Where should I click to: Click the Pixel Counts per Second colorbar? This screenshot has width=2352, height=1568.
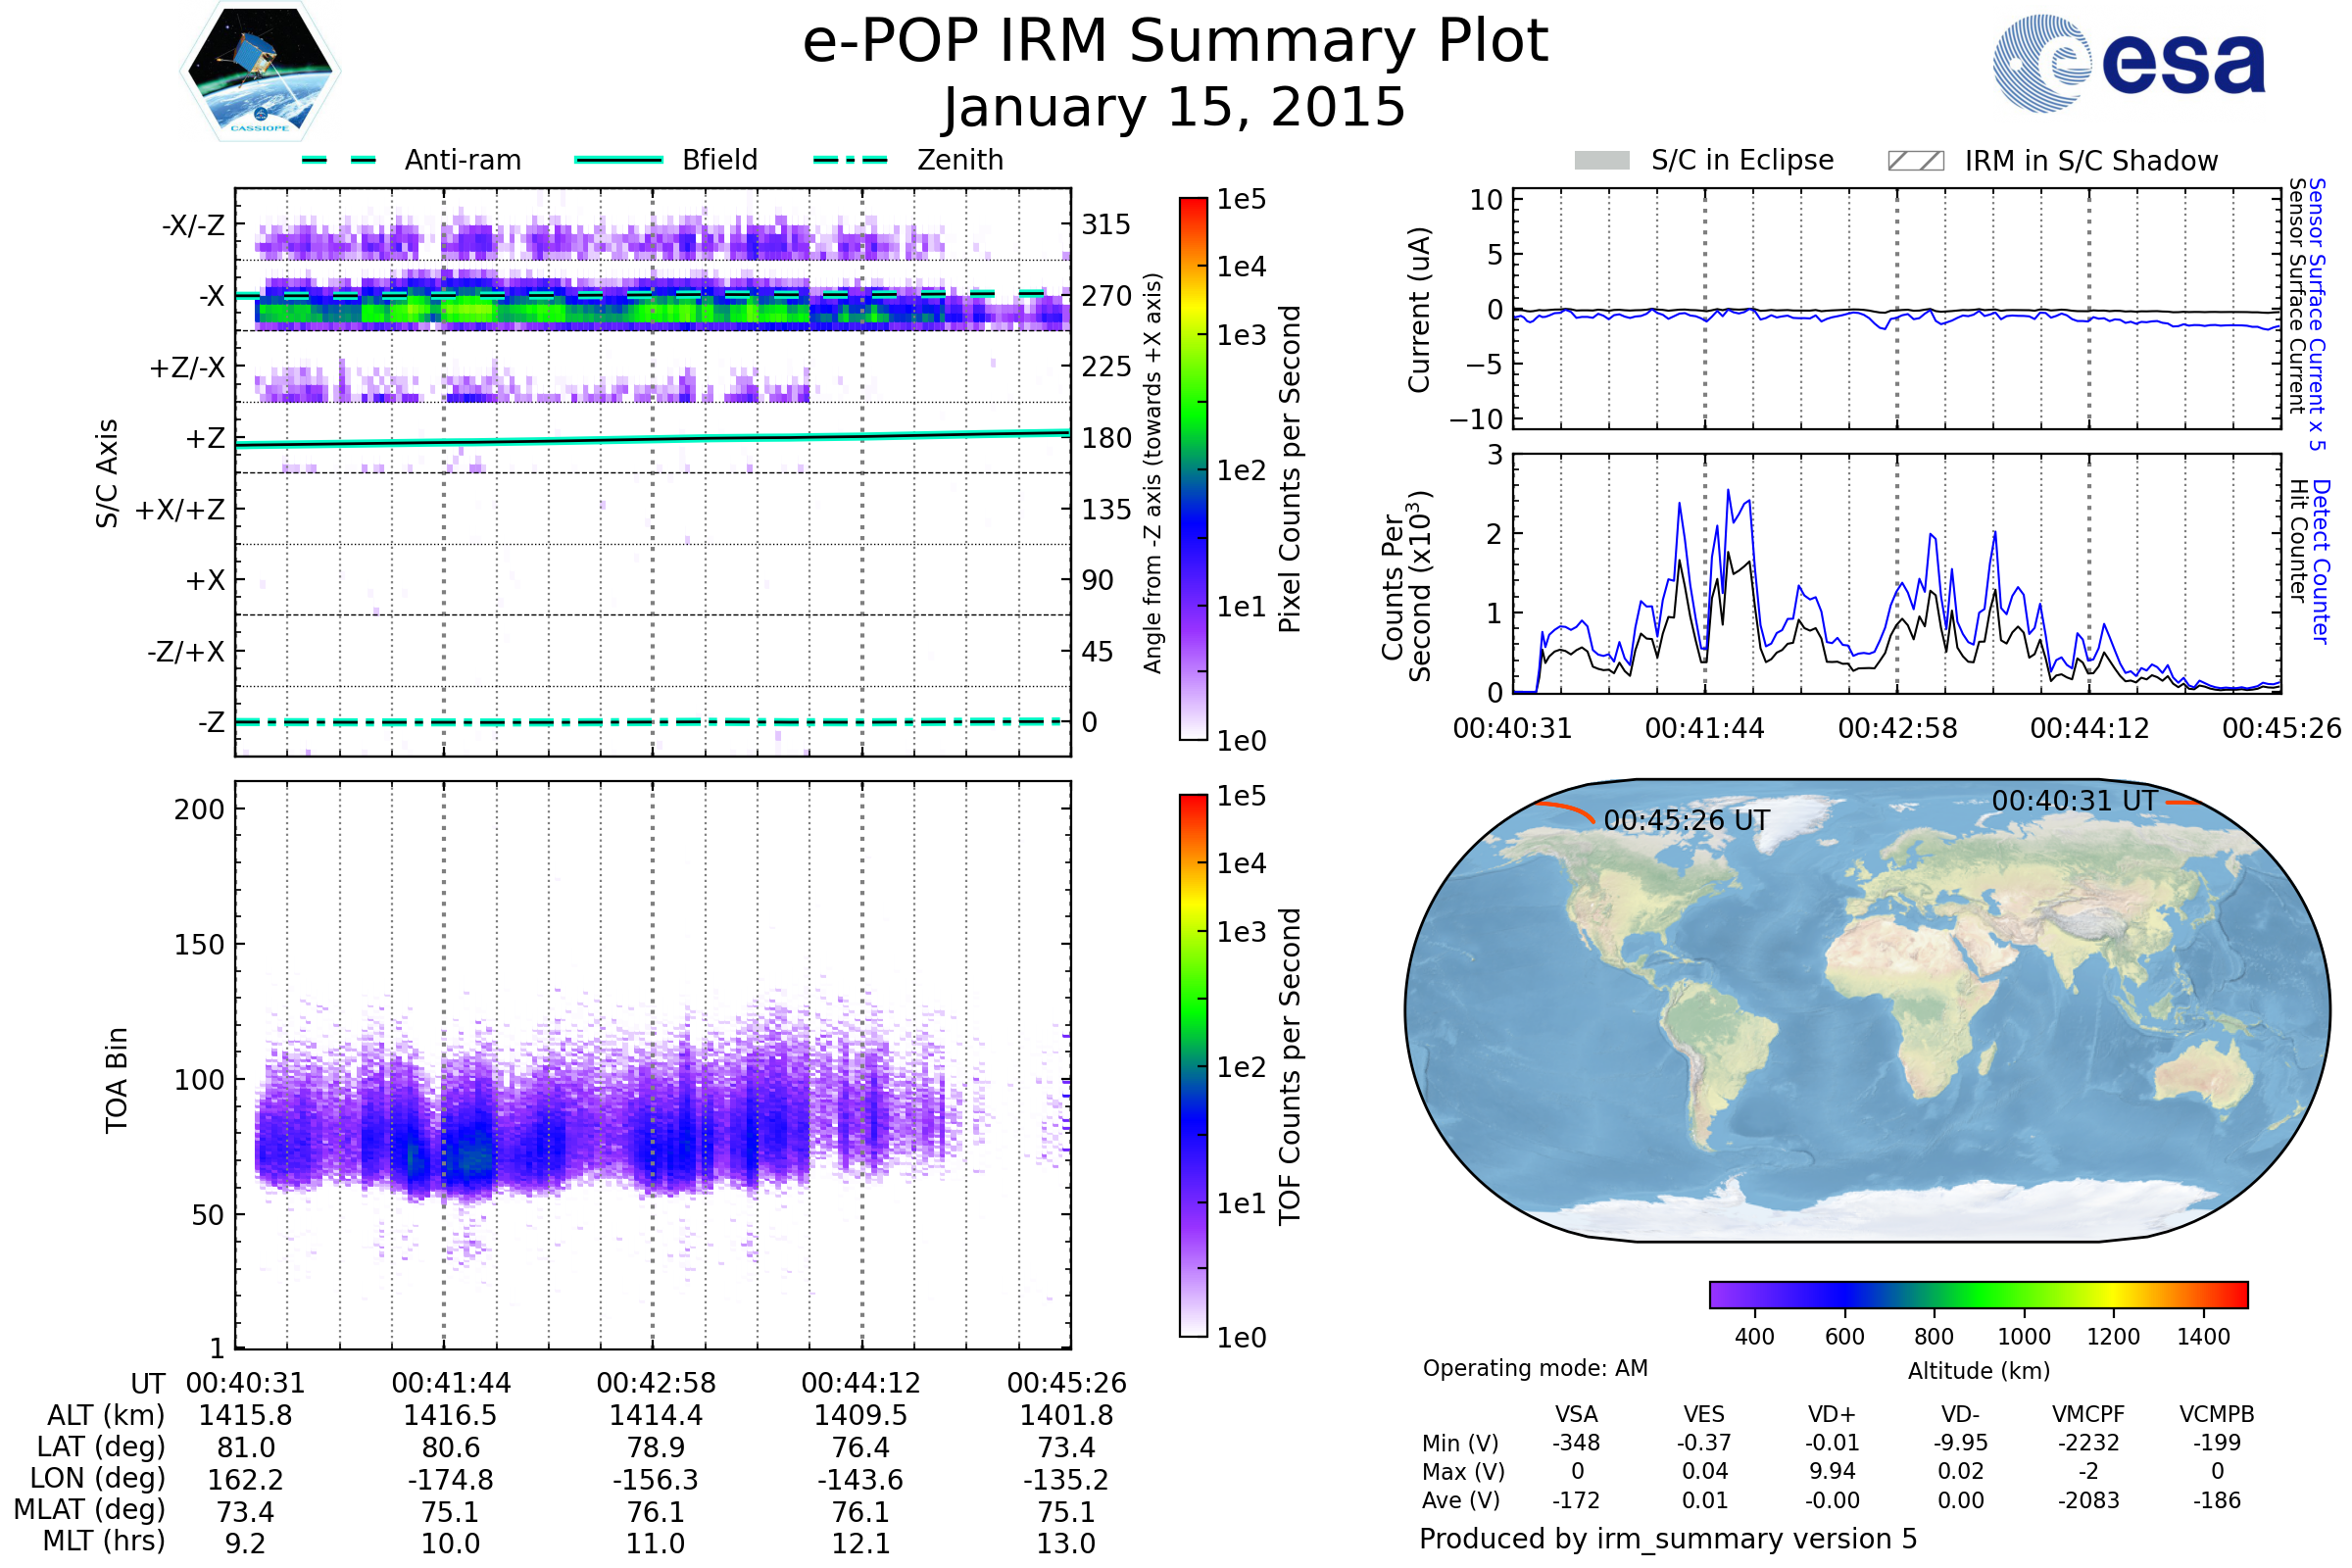tap(1193, 468)
